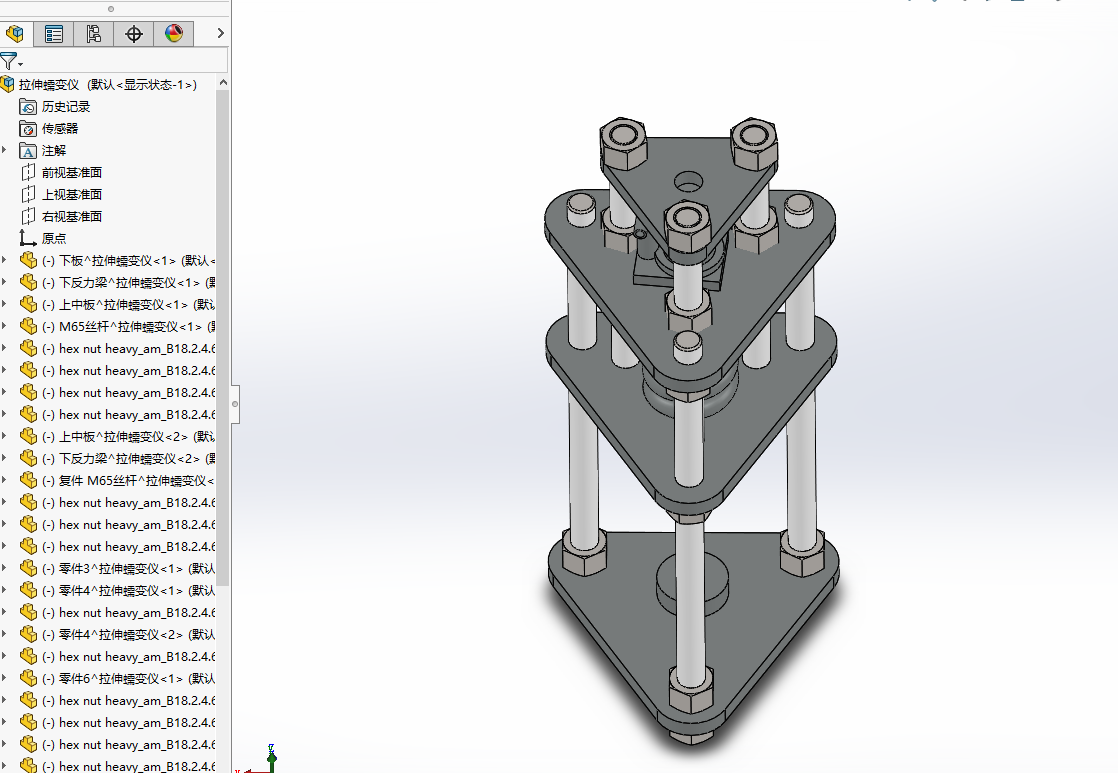The width and height of the screenshot is (1118, 773).
Task: Click part icon of 下反力梁^拉伸蠕变仪<2>
Action: (28, 459)
